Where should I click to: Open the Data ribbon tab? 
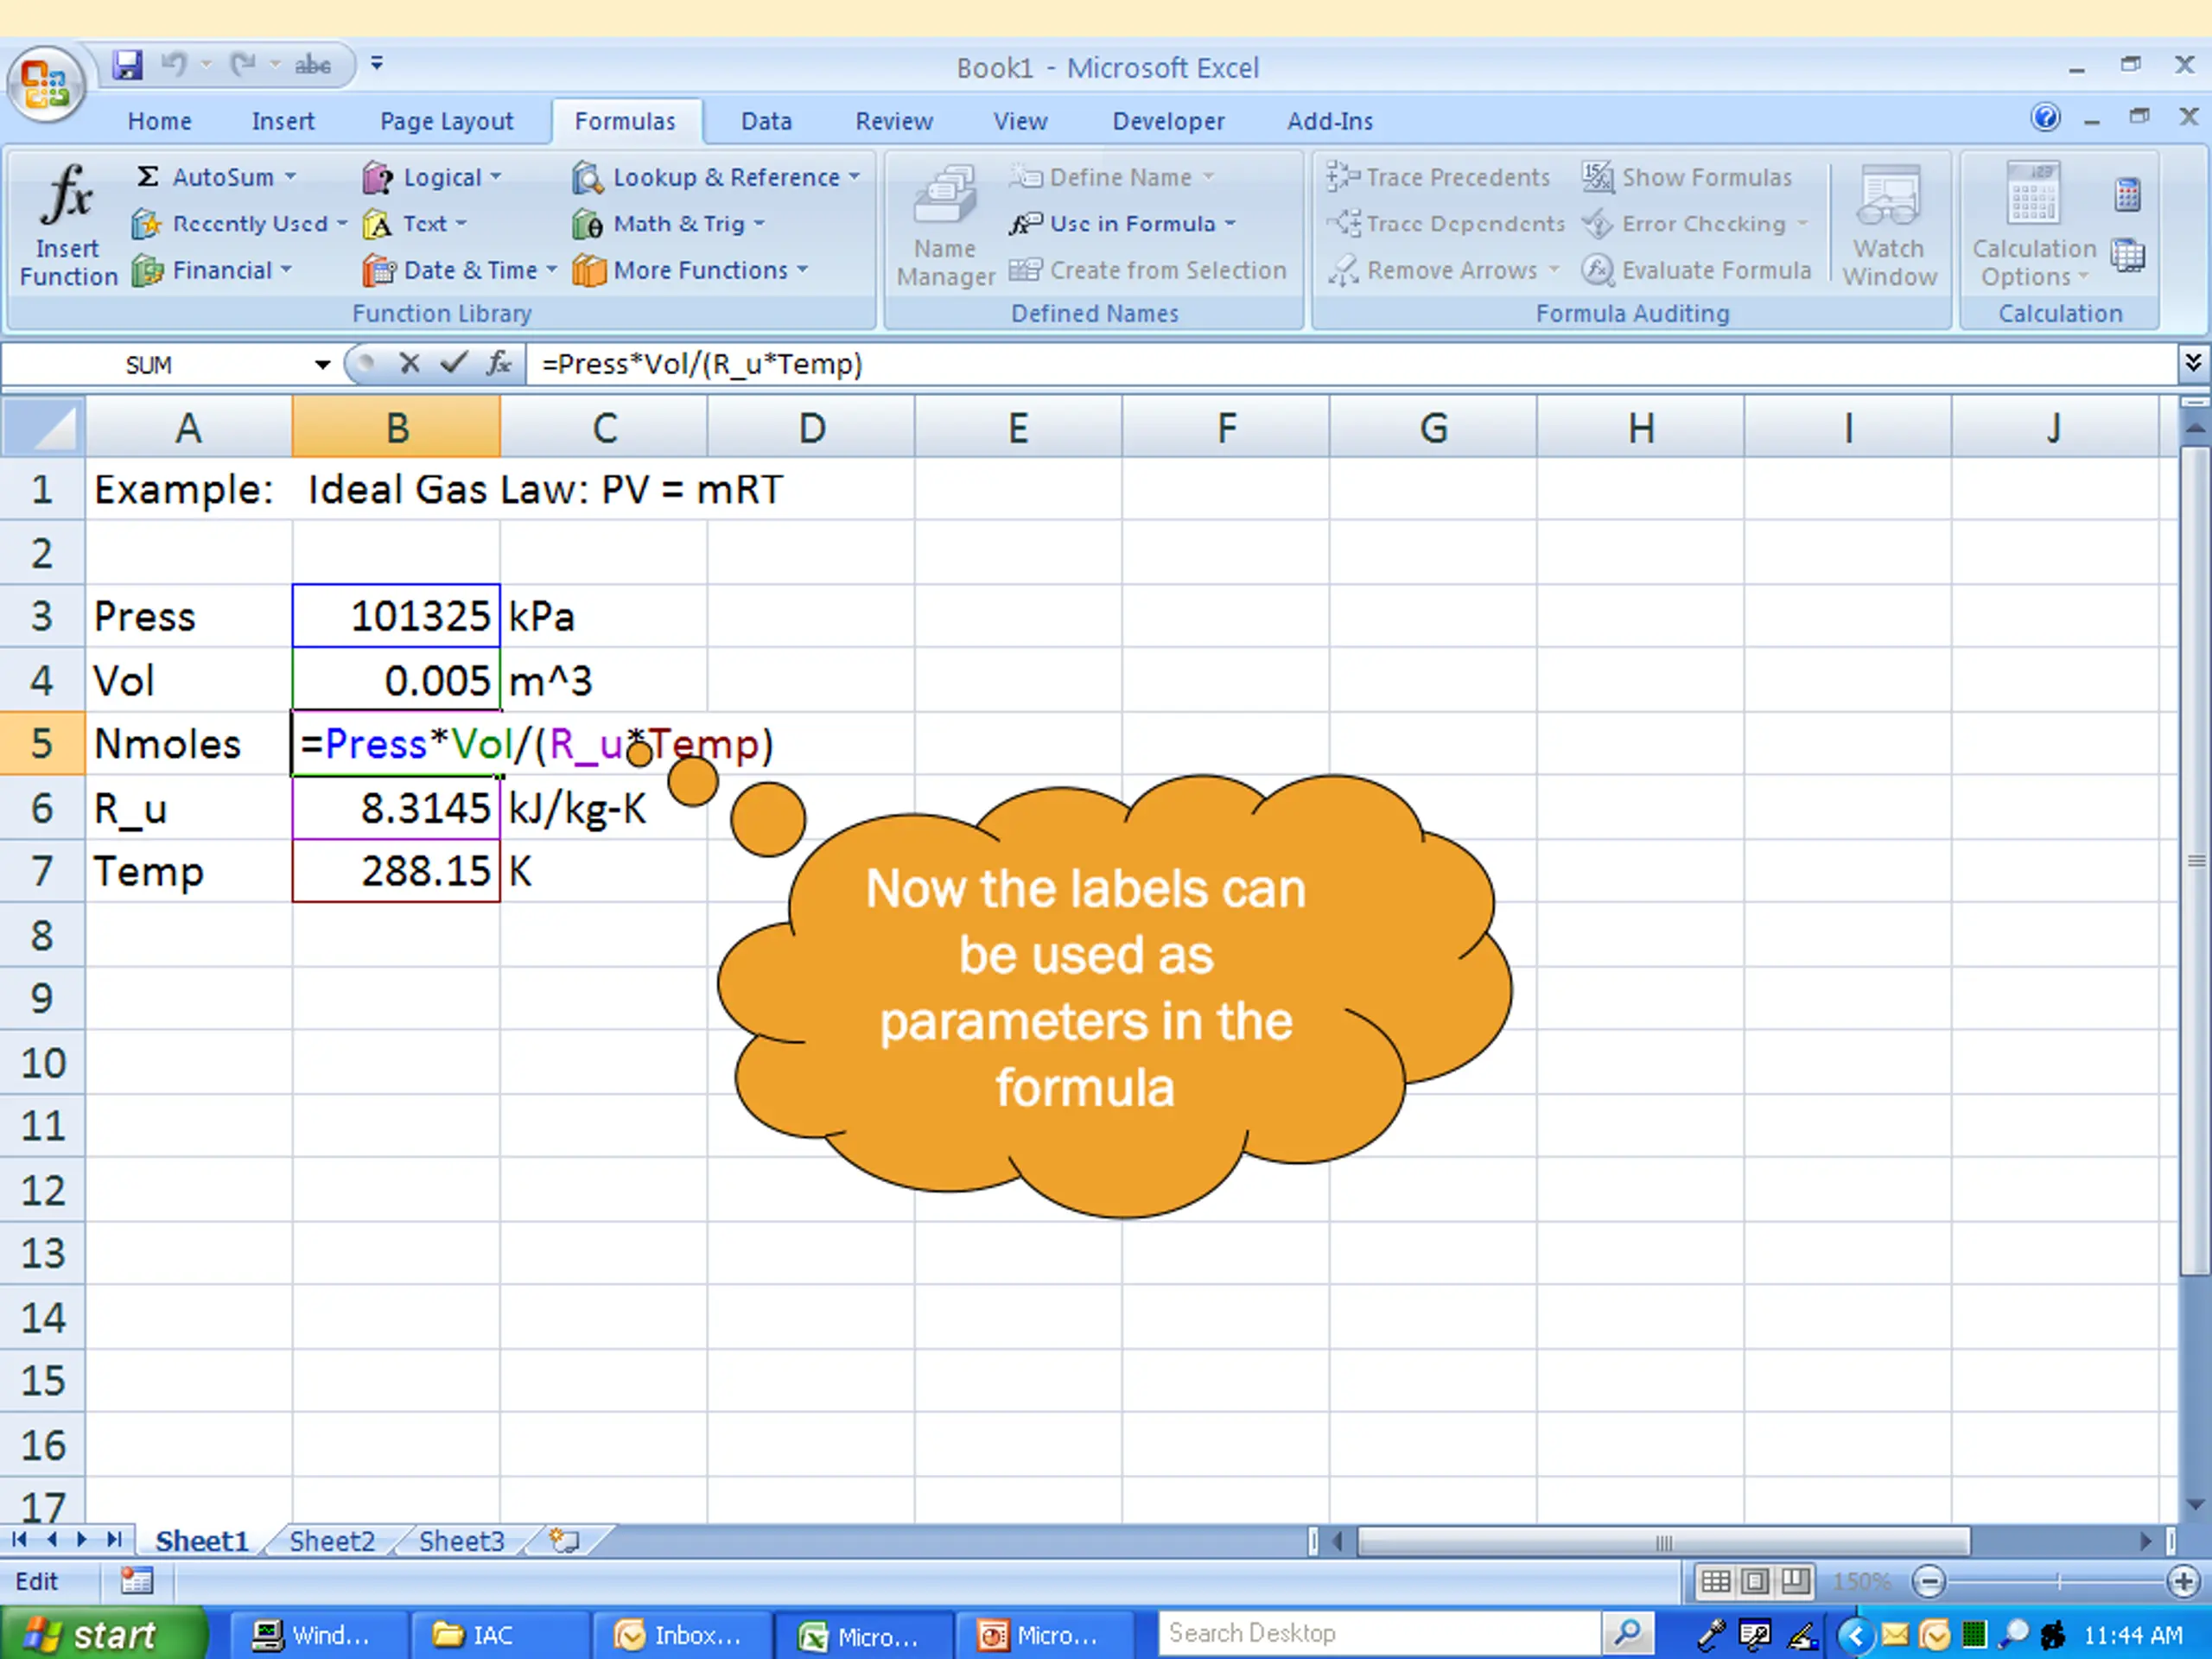point(766,121)
